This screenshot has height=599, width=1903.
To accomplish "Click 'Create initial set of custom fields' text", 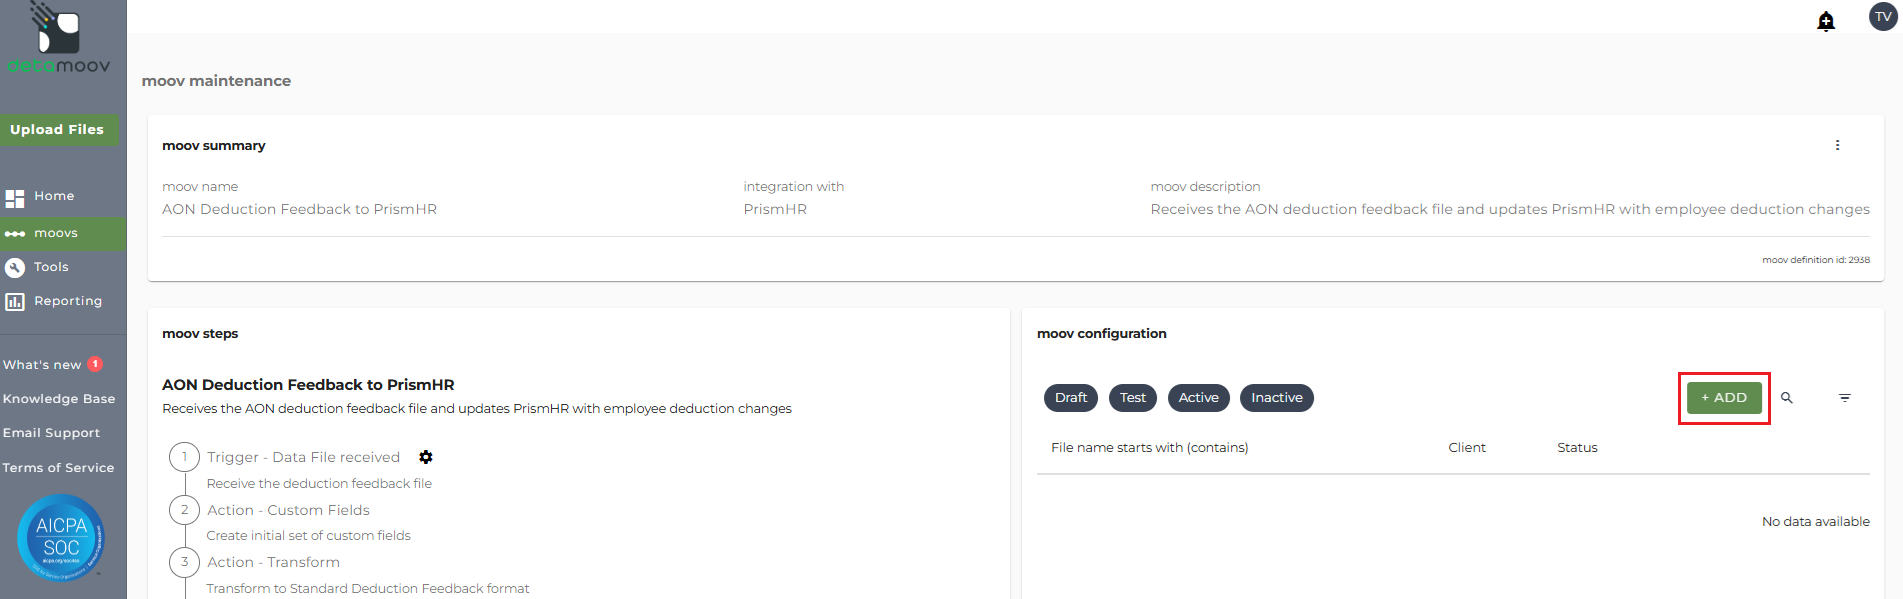I will click(308, 536).
